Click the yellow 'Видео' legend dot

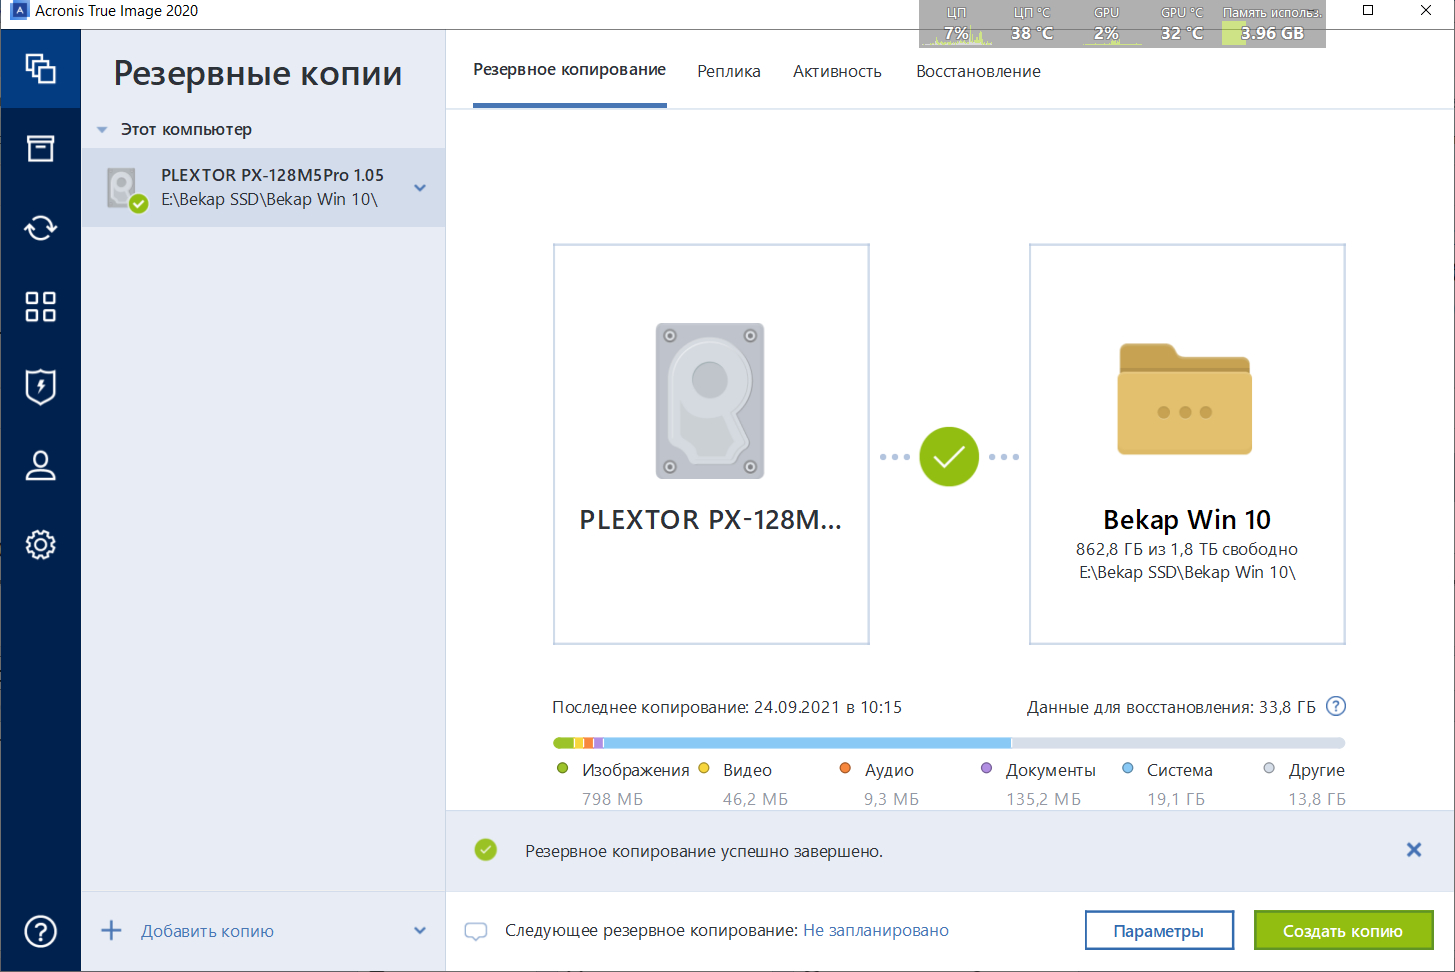click(704, 769)
